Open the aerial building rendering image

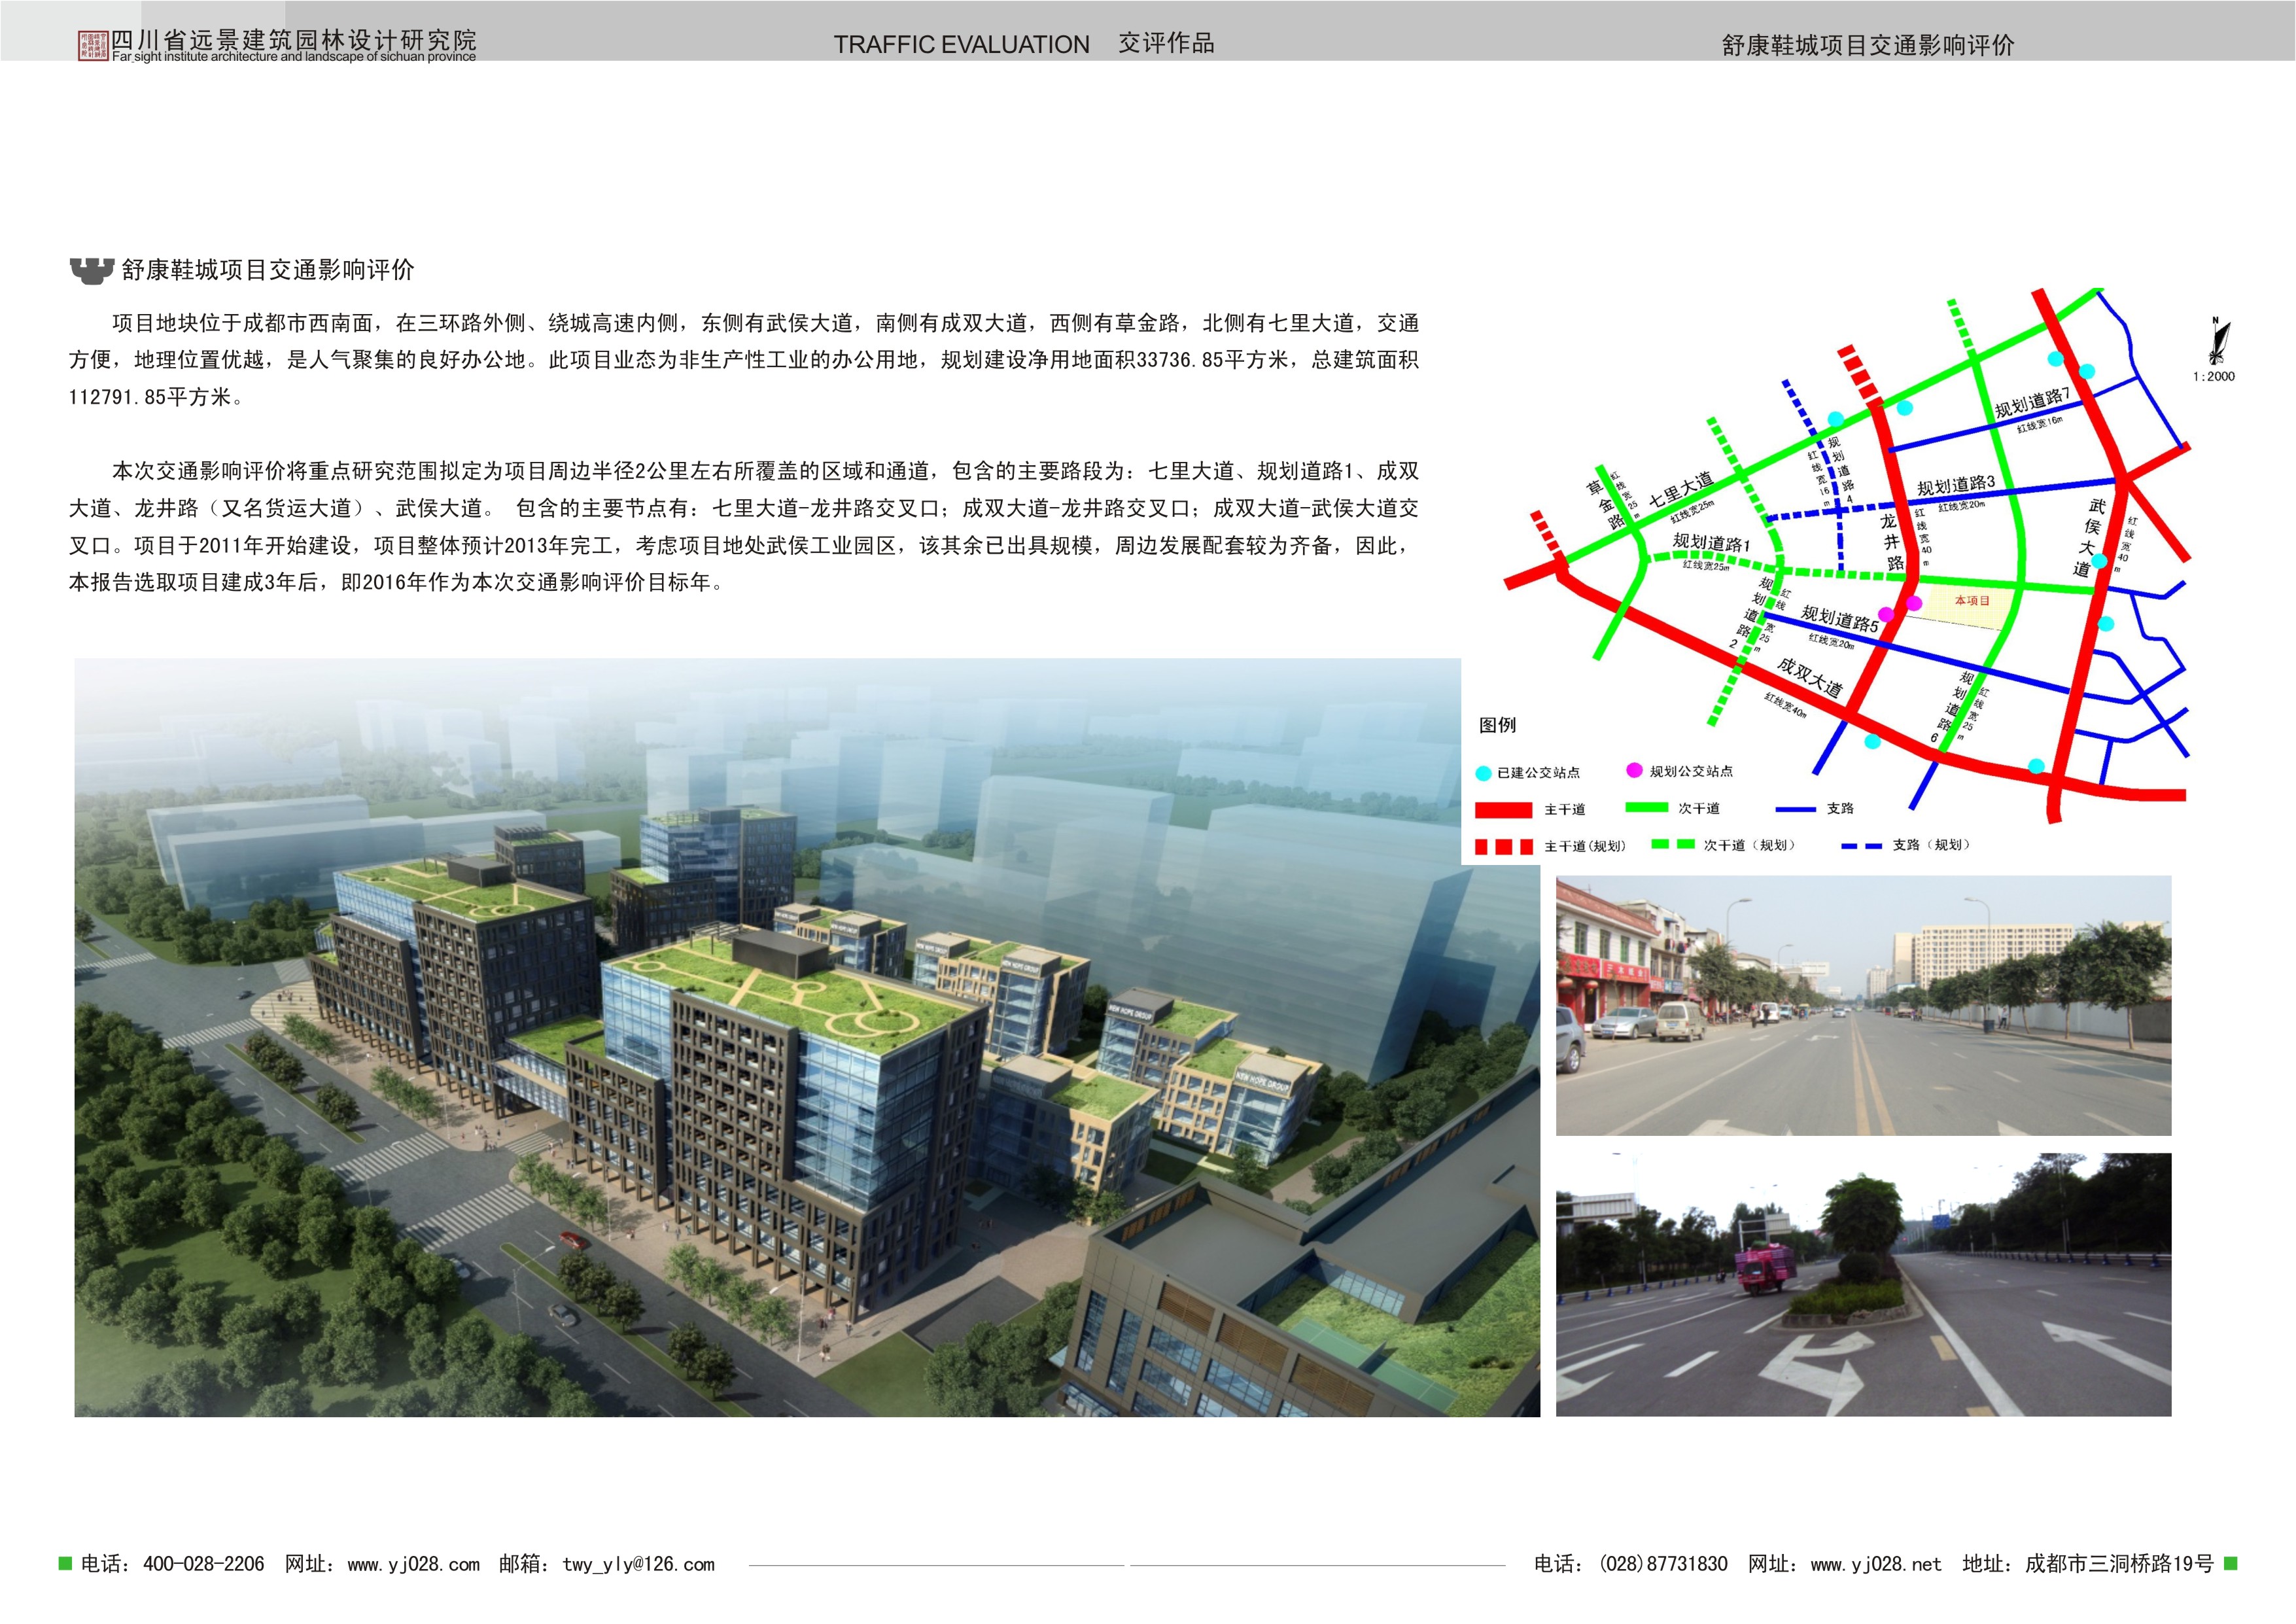tap(807, 1037)
